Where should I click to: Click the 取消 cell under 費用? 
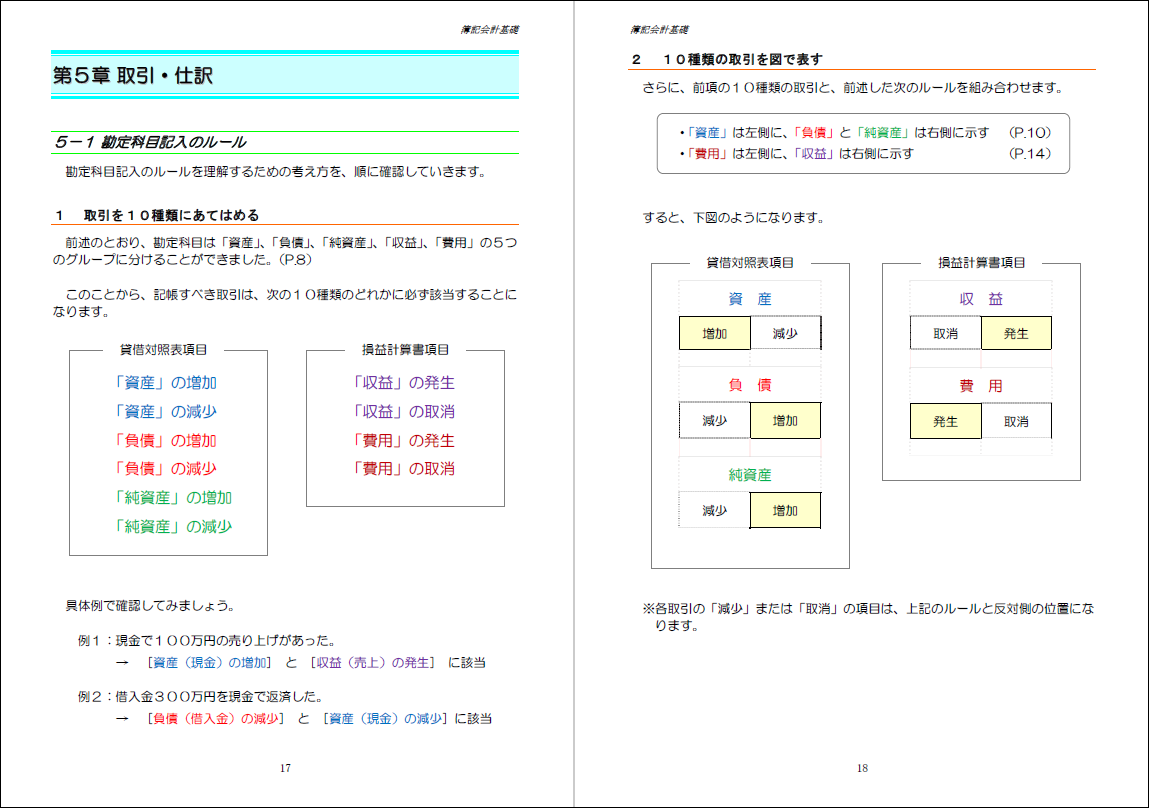[1016, 420]
